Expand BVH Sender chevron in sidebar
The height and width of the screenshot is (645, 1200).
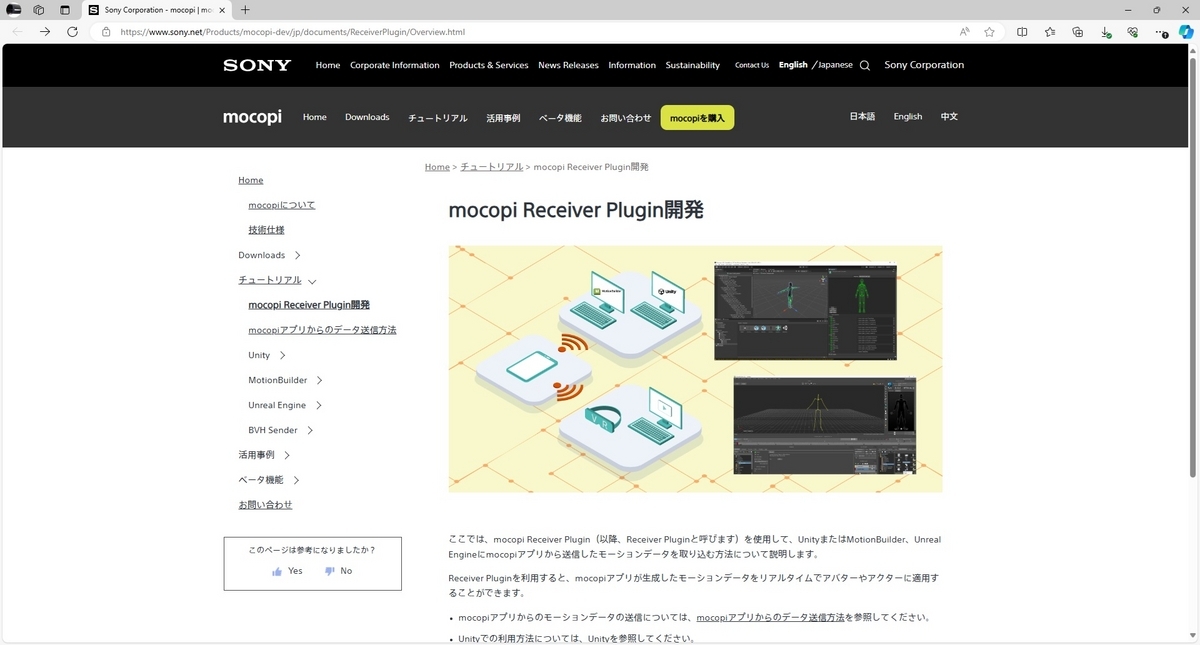[310, 431]
